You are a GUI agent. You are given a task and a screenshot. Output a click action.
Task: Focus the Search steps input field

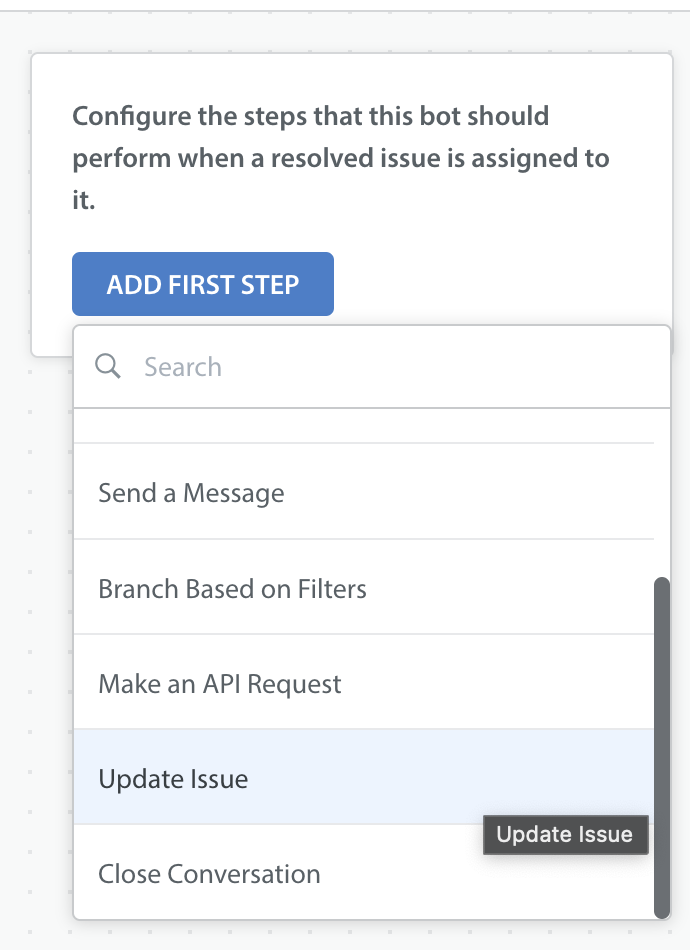click(372, 367)
